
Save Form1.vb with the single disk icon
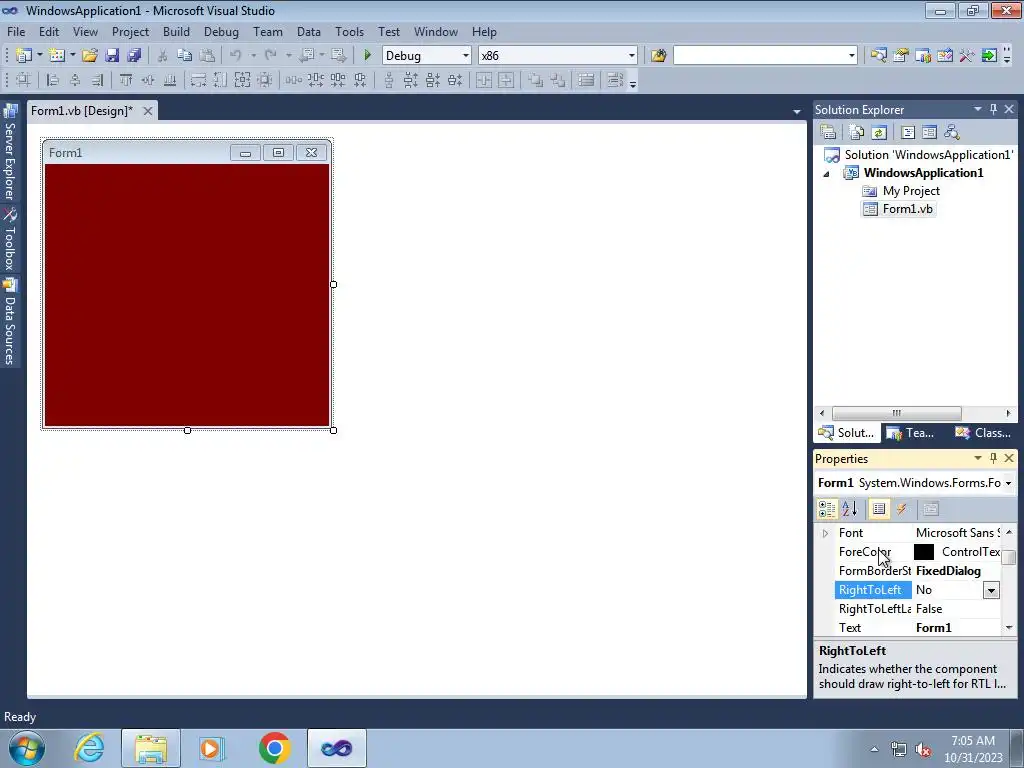click(112, 56)
